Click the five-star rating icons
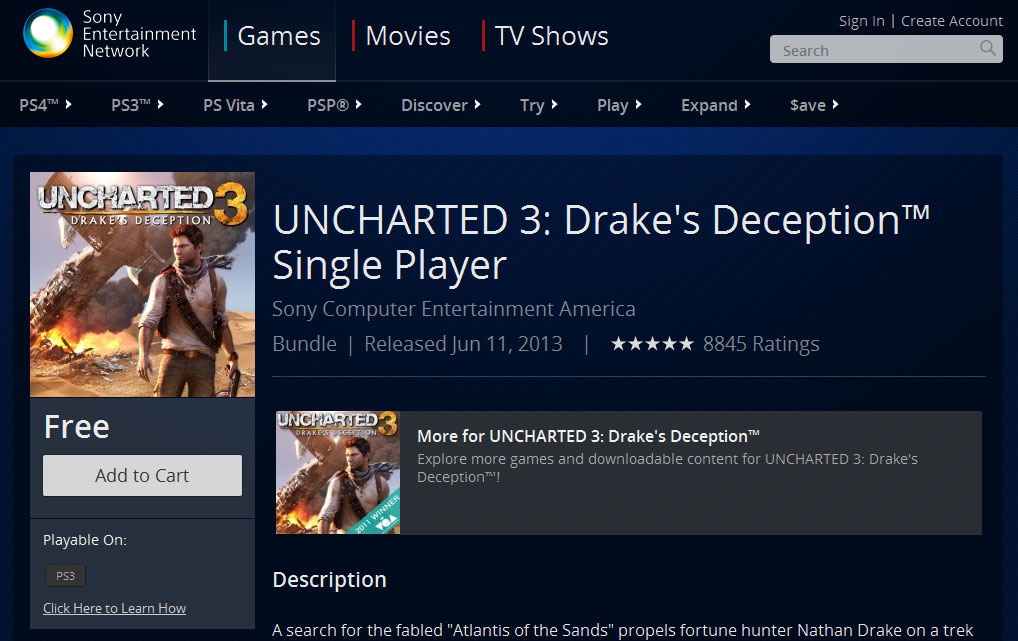Viewport: 1018px width, 641px height. point(652,344)
